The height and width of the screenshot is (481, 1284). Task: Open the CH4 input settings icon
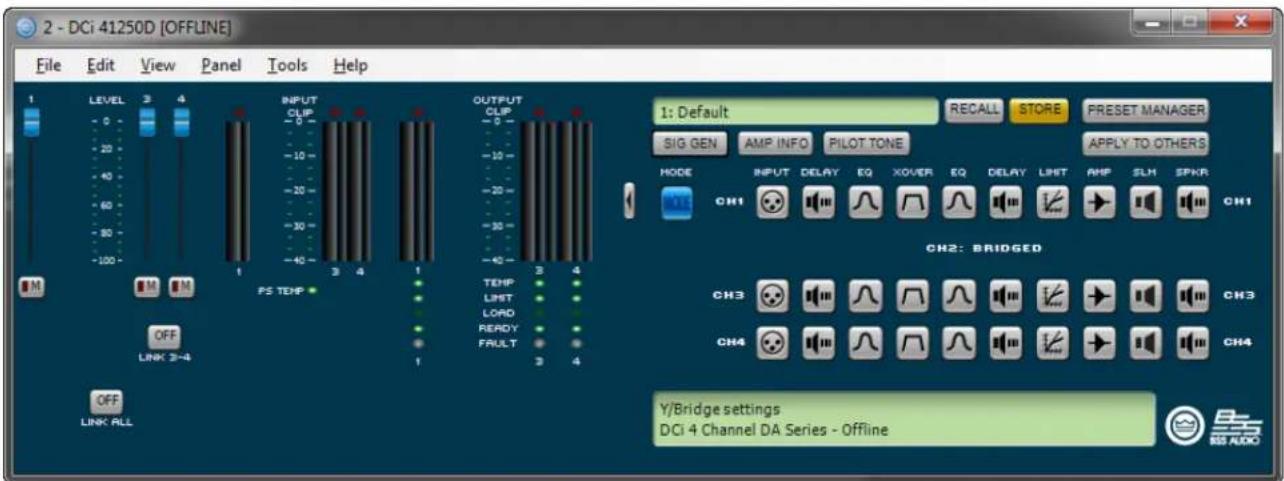point(773,342)
